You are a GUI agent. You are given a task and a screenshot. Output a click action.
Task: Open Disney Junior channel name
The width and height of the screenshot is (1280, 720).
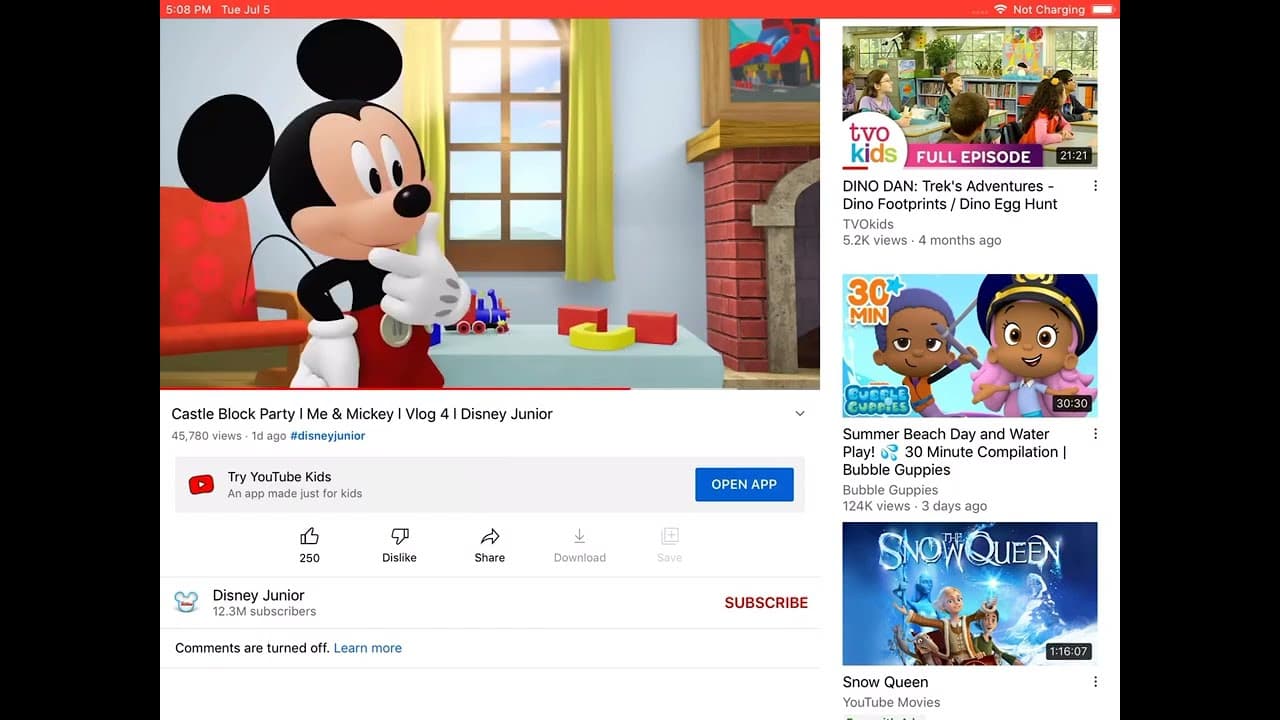point(258,595)
